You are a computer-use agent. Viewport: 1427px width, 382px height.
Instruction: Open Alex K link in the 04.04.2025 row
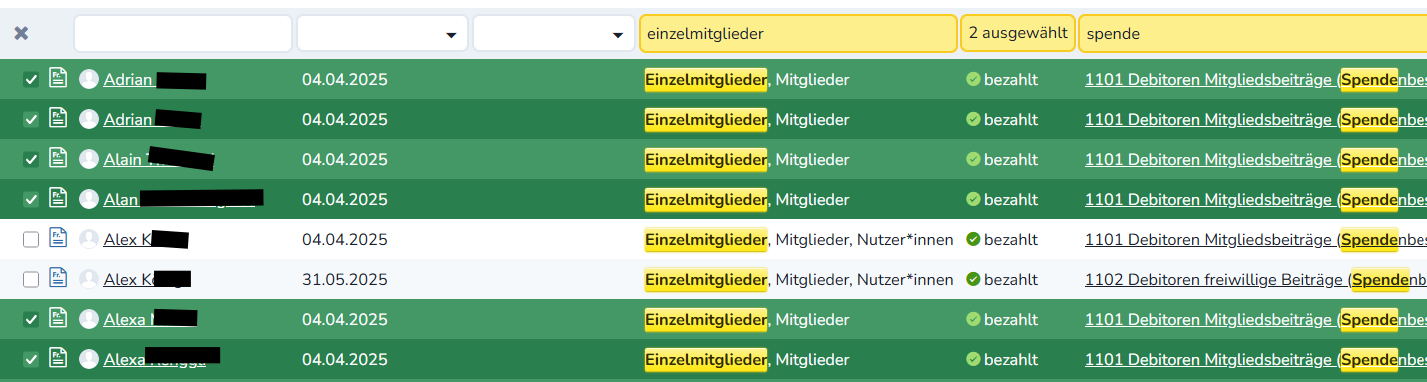[x=146, y=239]
